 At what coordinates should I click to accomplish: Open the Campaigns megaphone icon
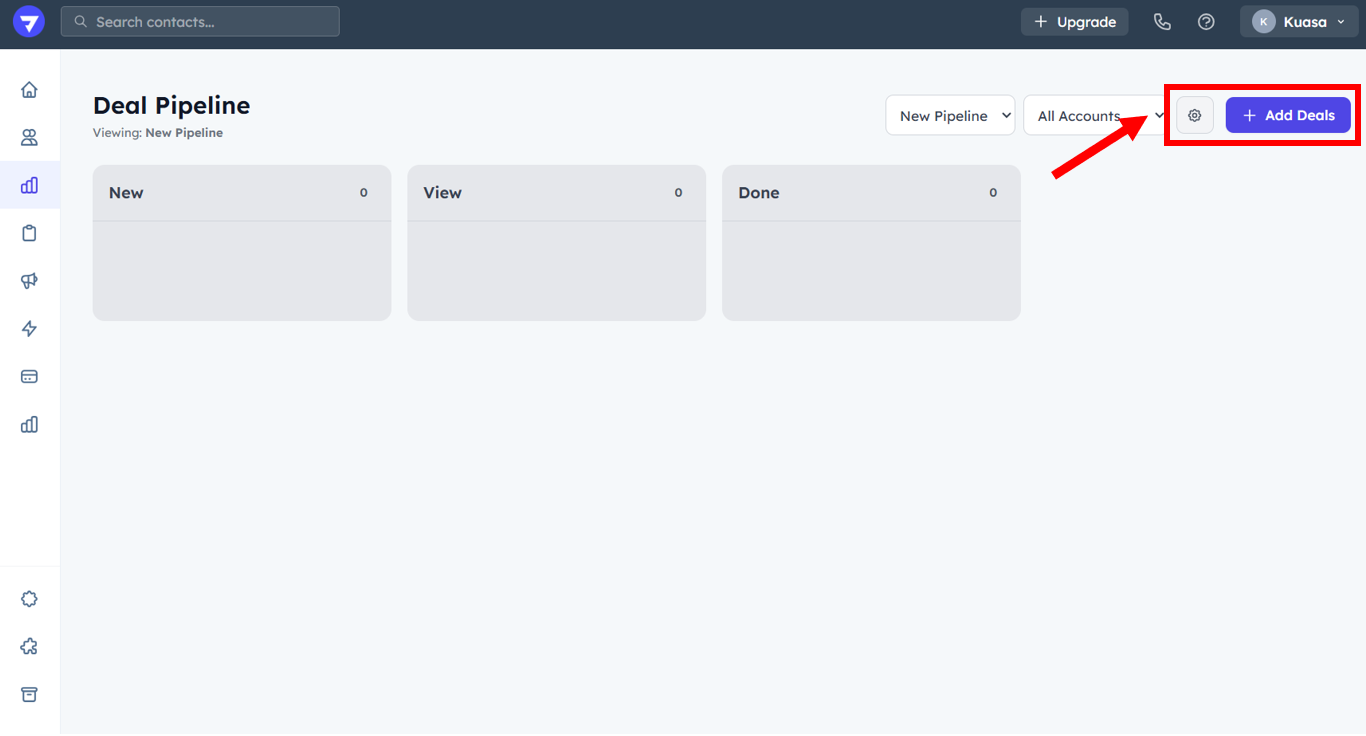pos(29,281)
